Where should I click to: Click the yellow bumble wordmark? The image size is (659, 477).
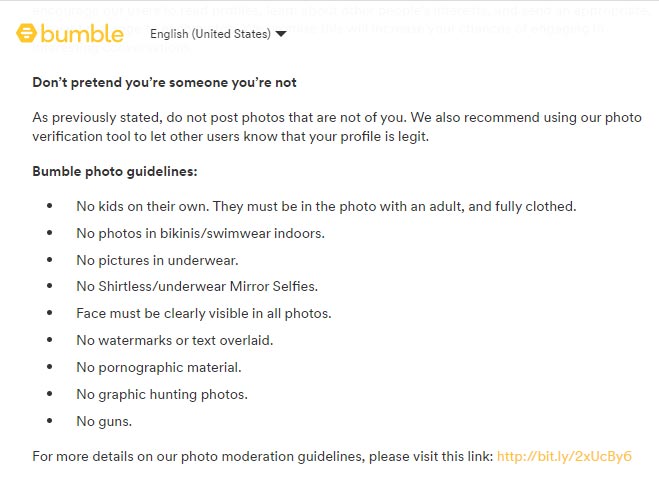[82, 33]
